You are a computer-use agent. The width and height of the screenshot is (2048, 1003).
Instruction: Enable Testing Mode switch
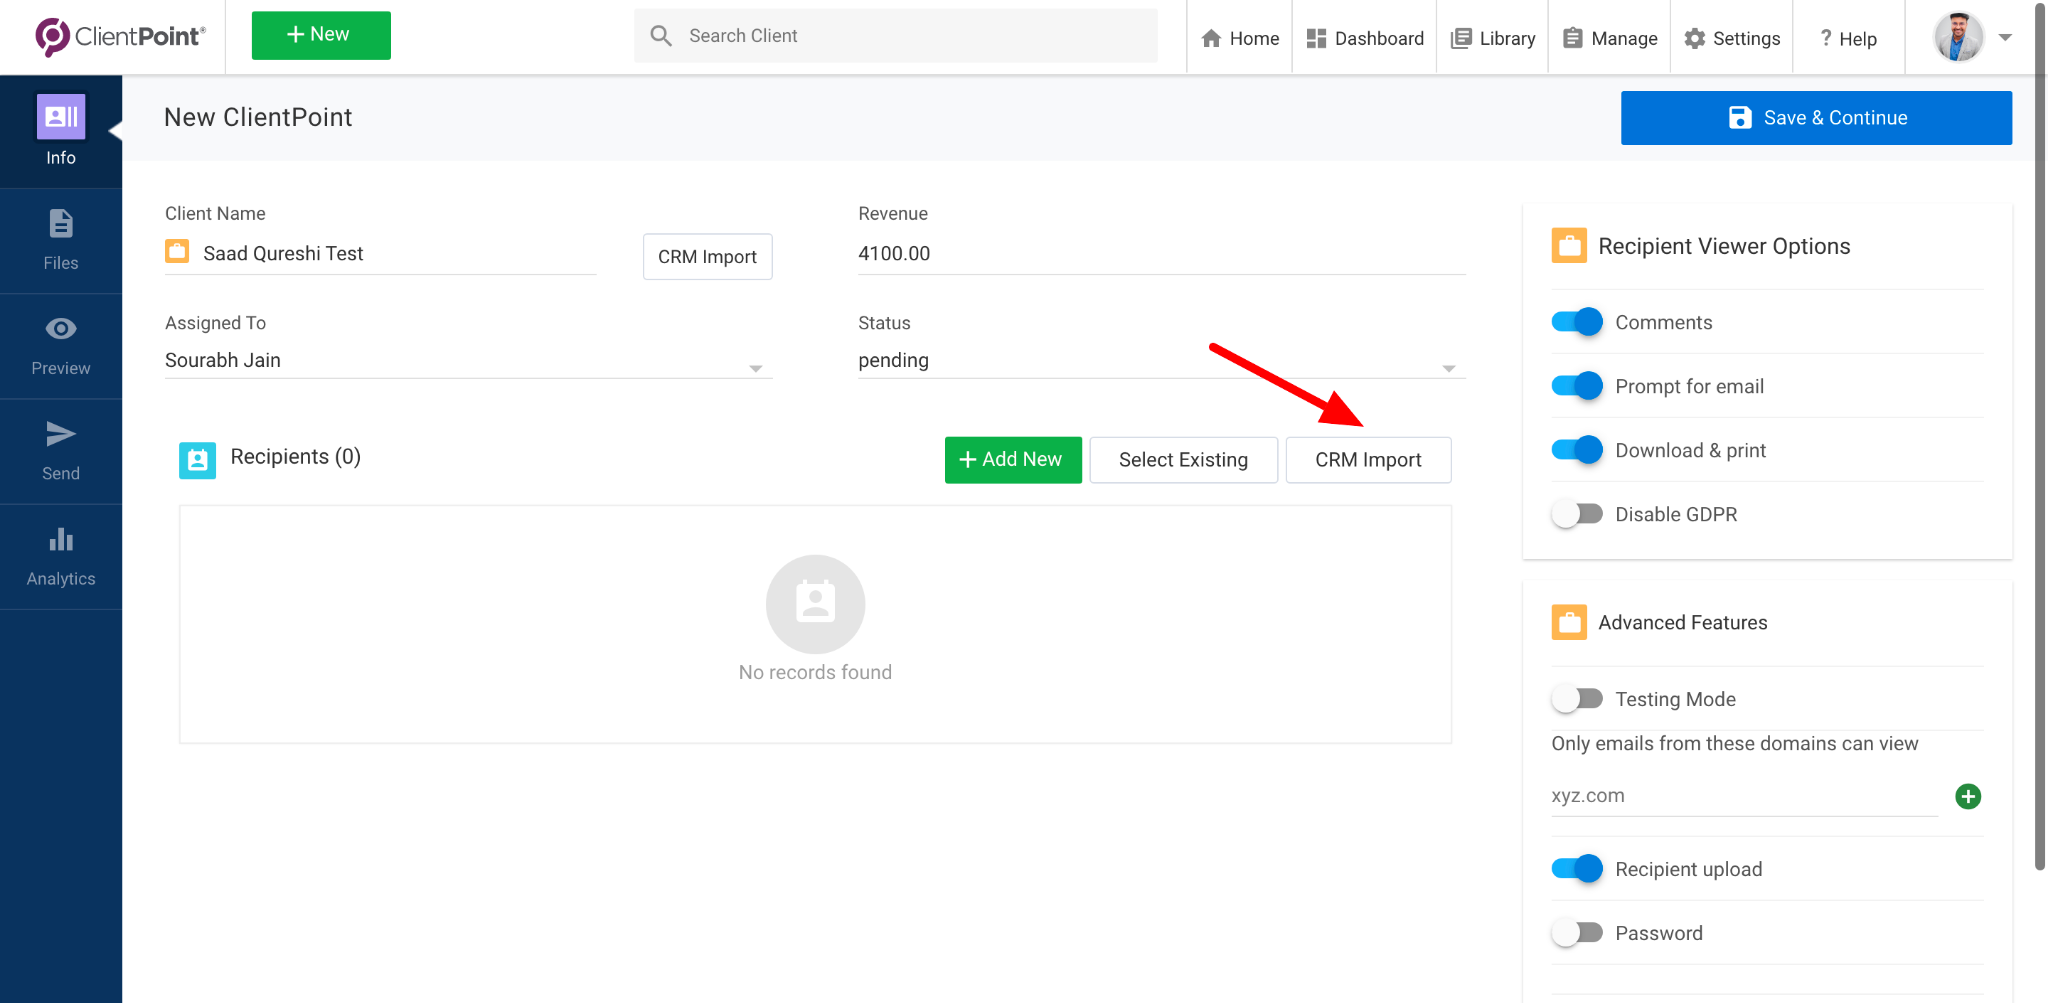coord(1577,699)
